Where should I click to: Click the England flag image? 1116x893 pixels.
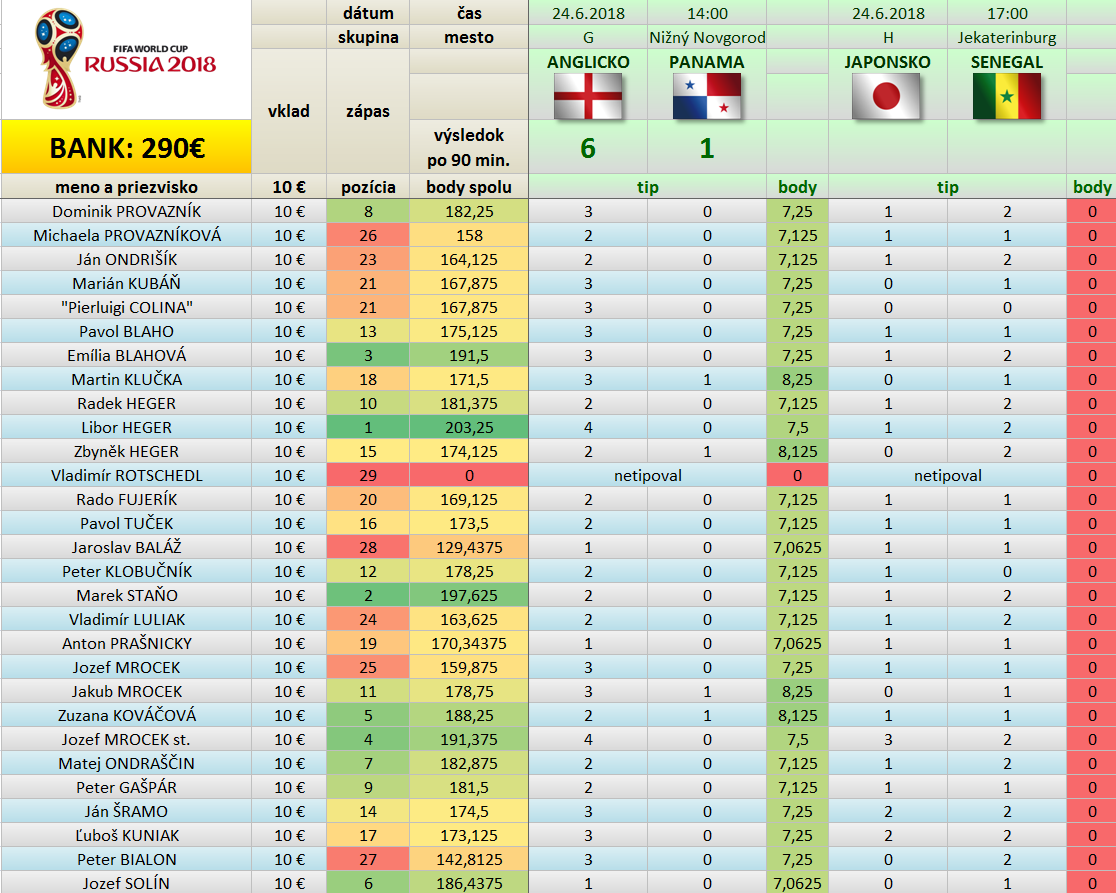click(588, 96)
